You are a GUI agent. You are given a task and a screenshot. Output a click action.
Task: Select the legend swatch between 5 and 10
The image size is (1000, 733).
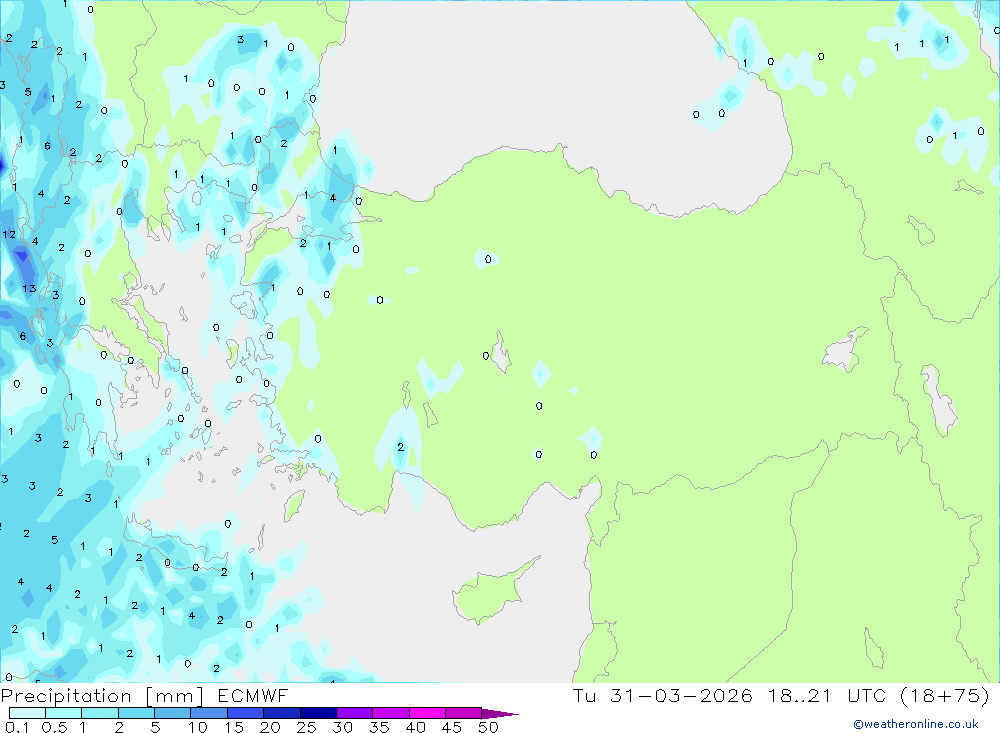pos(173,713)
